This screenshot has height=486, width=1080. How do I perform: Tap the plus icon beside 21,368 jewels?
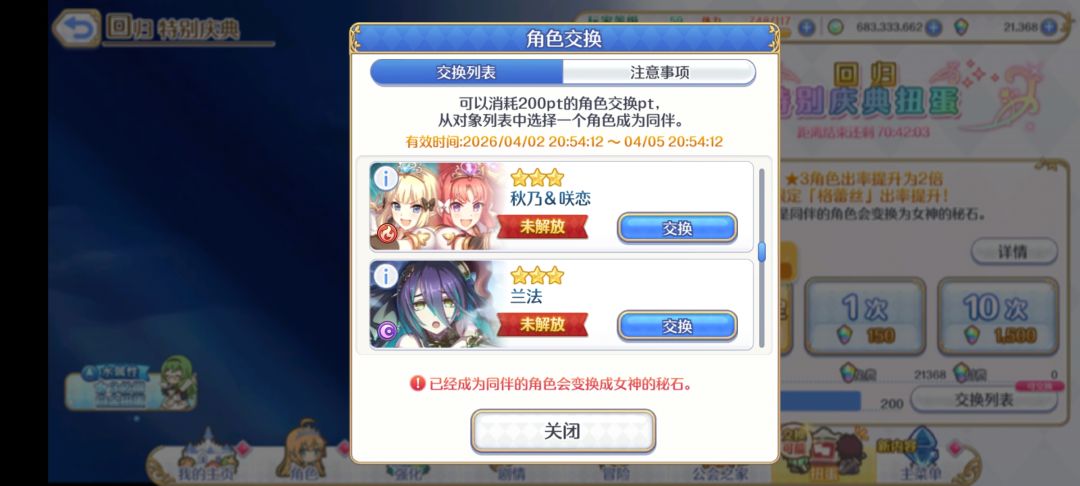[1048, 27]
